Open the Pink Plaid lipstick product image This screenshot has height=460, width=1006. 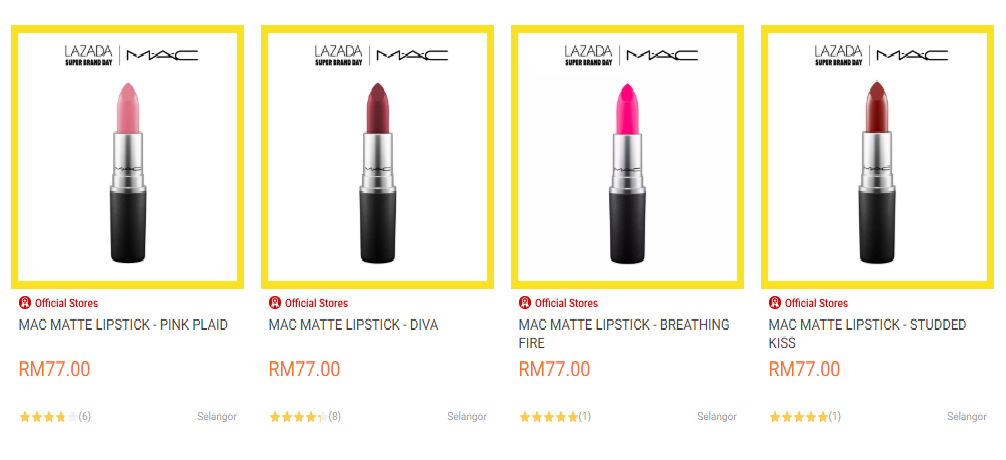tap(128, 157)
